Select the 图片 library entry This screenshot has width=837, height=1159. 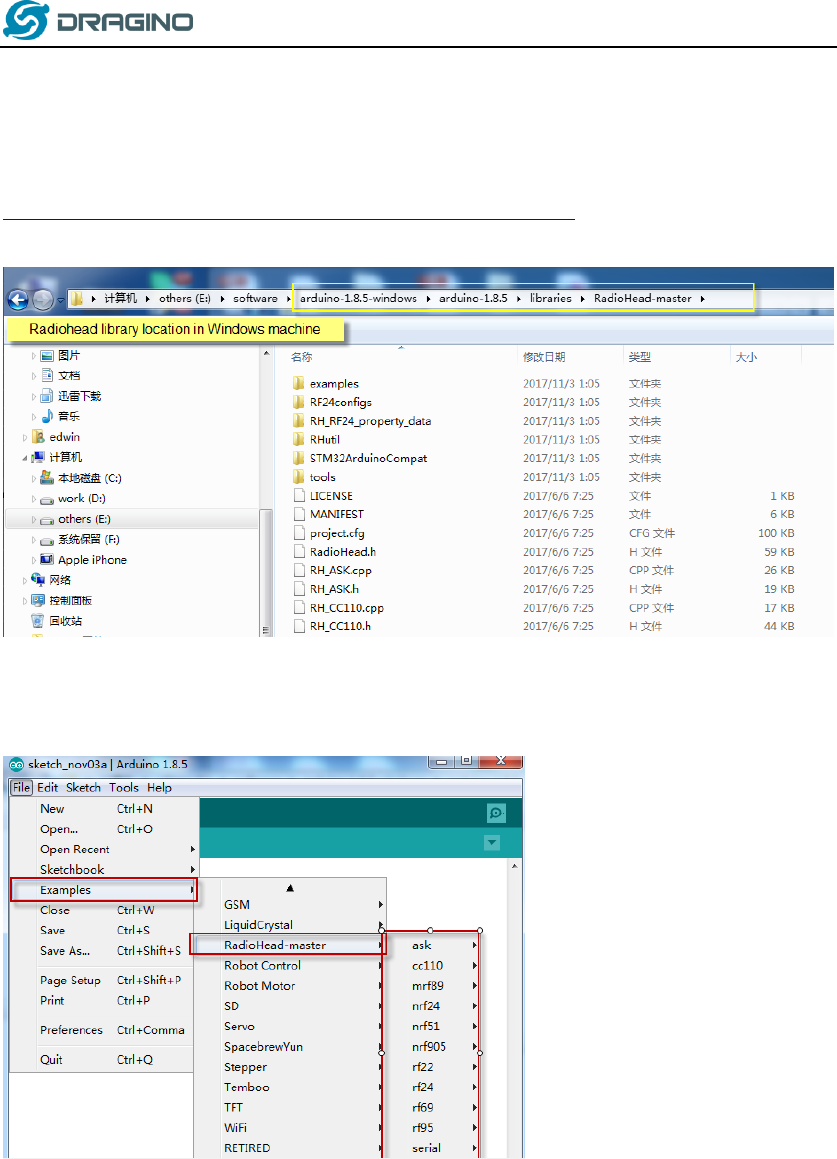(x=69, y=356)
